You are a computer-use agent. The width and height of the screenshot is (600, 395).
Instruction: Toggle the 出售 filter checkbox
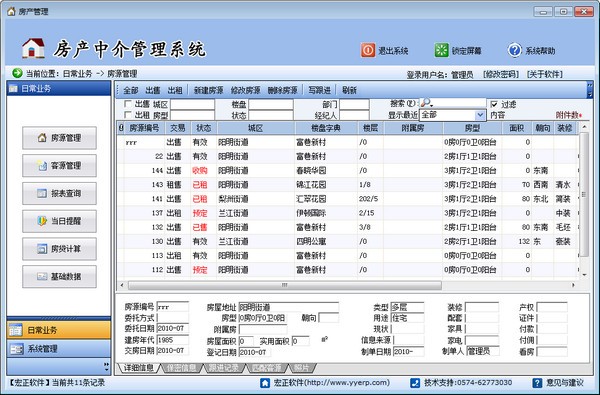pos(128,104)
